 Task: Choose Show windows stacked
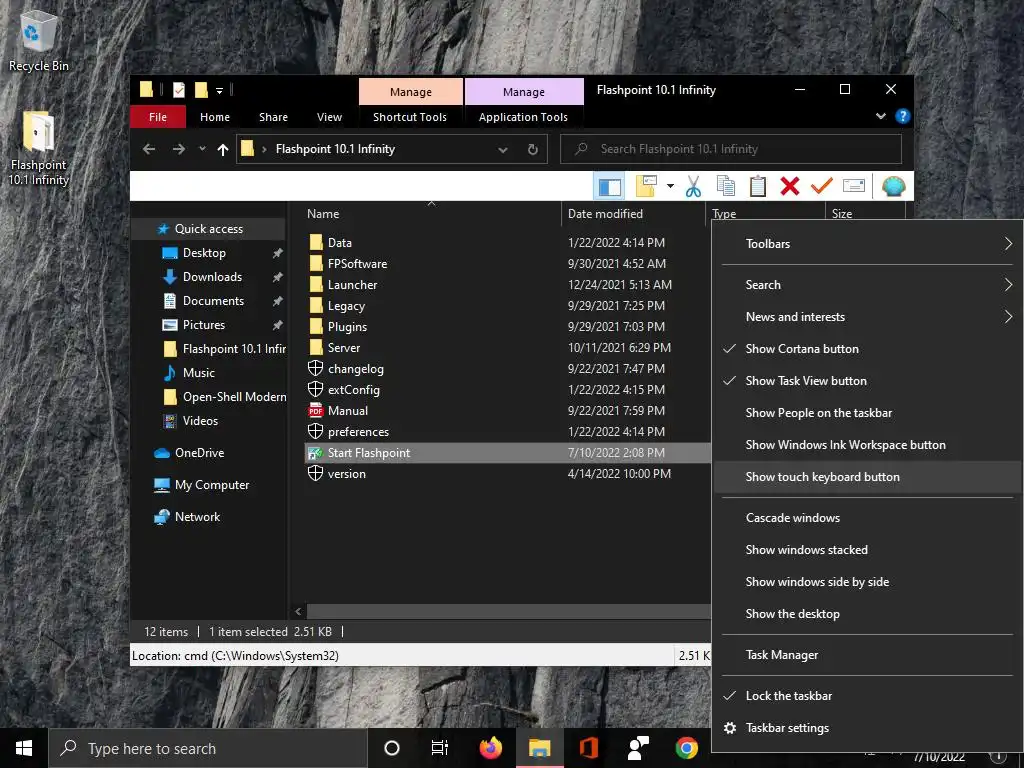(x=867, y=550)
